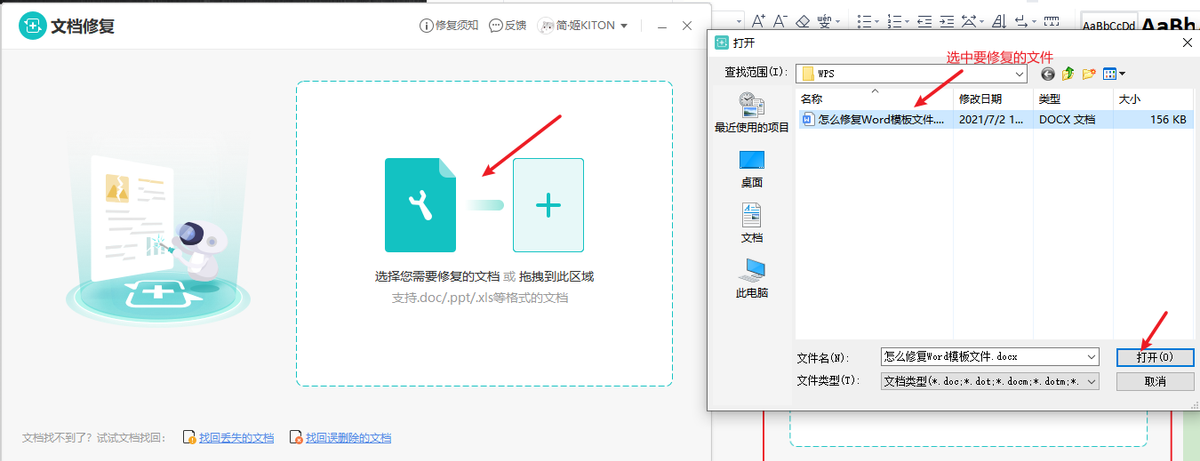Expand the 文件名 dropdown arrow

pyautogui.click(x=1091, y=356)
